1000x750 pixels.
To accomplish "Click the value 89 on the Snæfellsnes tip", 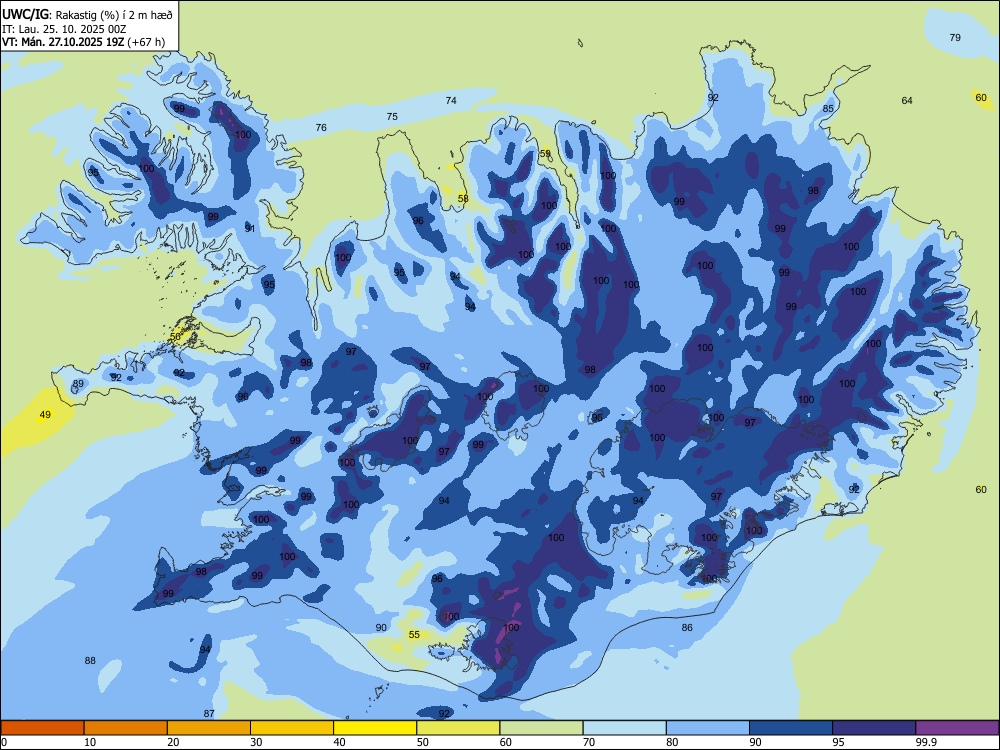I will tap(78, 384).
